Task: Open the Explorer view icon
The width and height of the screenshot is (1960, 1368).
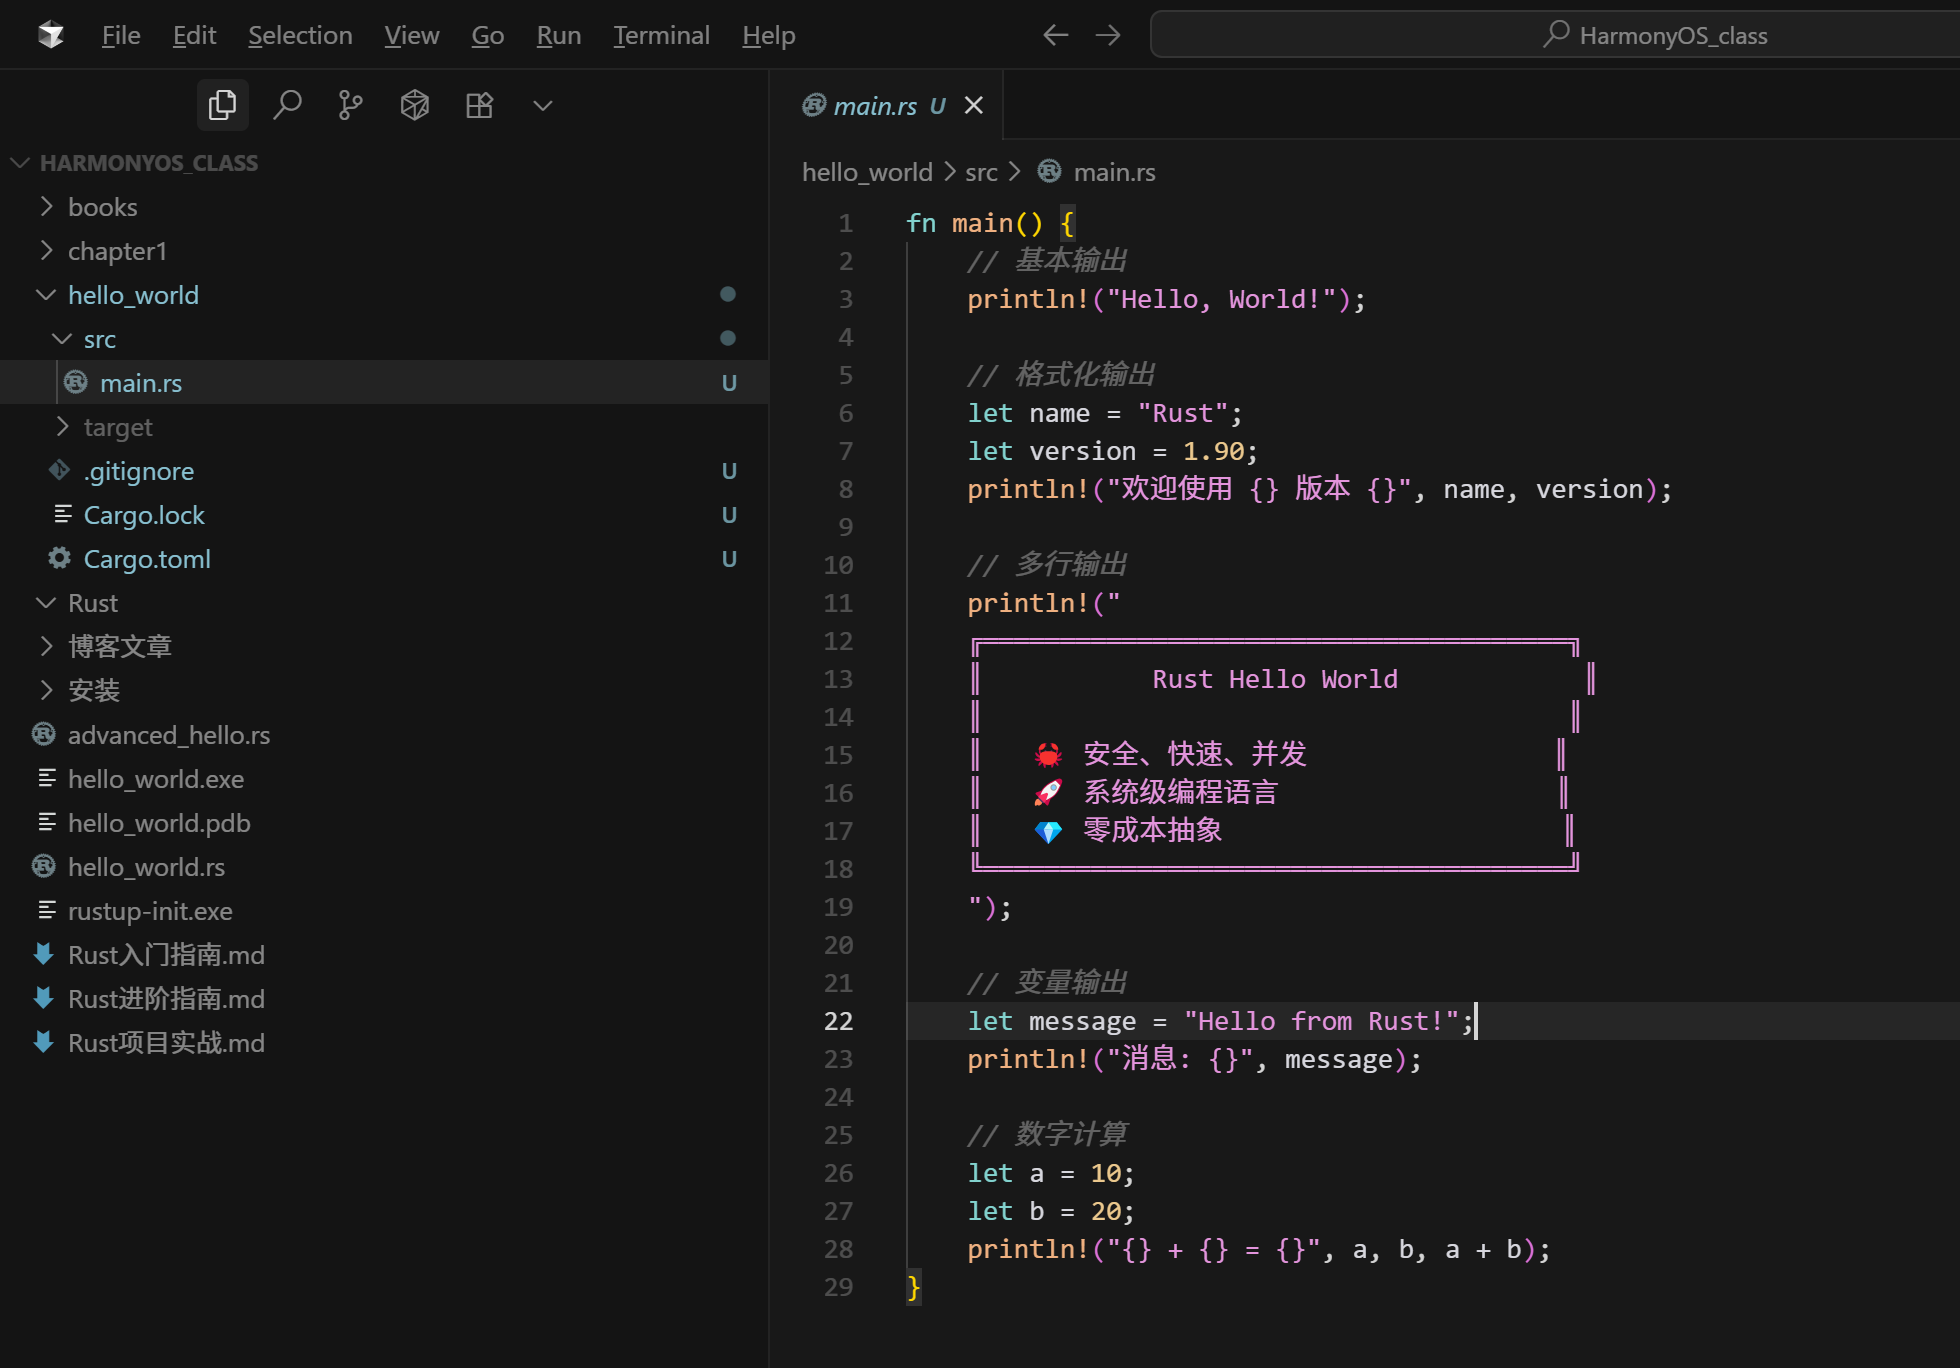Action: tap(222, 105)
